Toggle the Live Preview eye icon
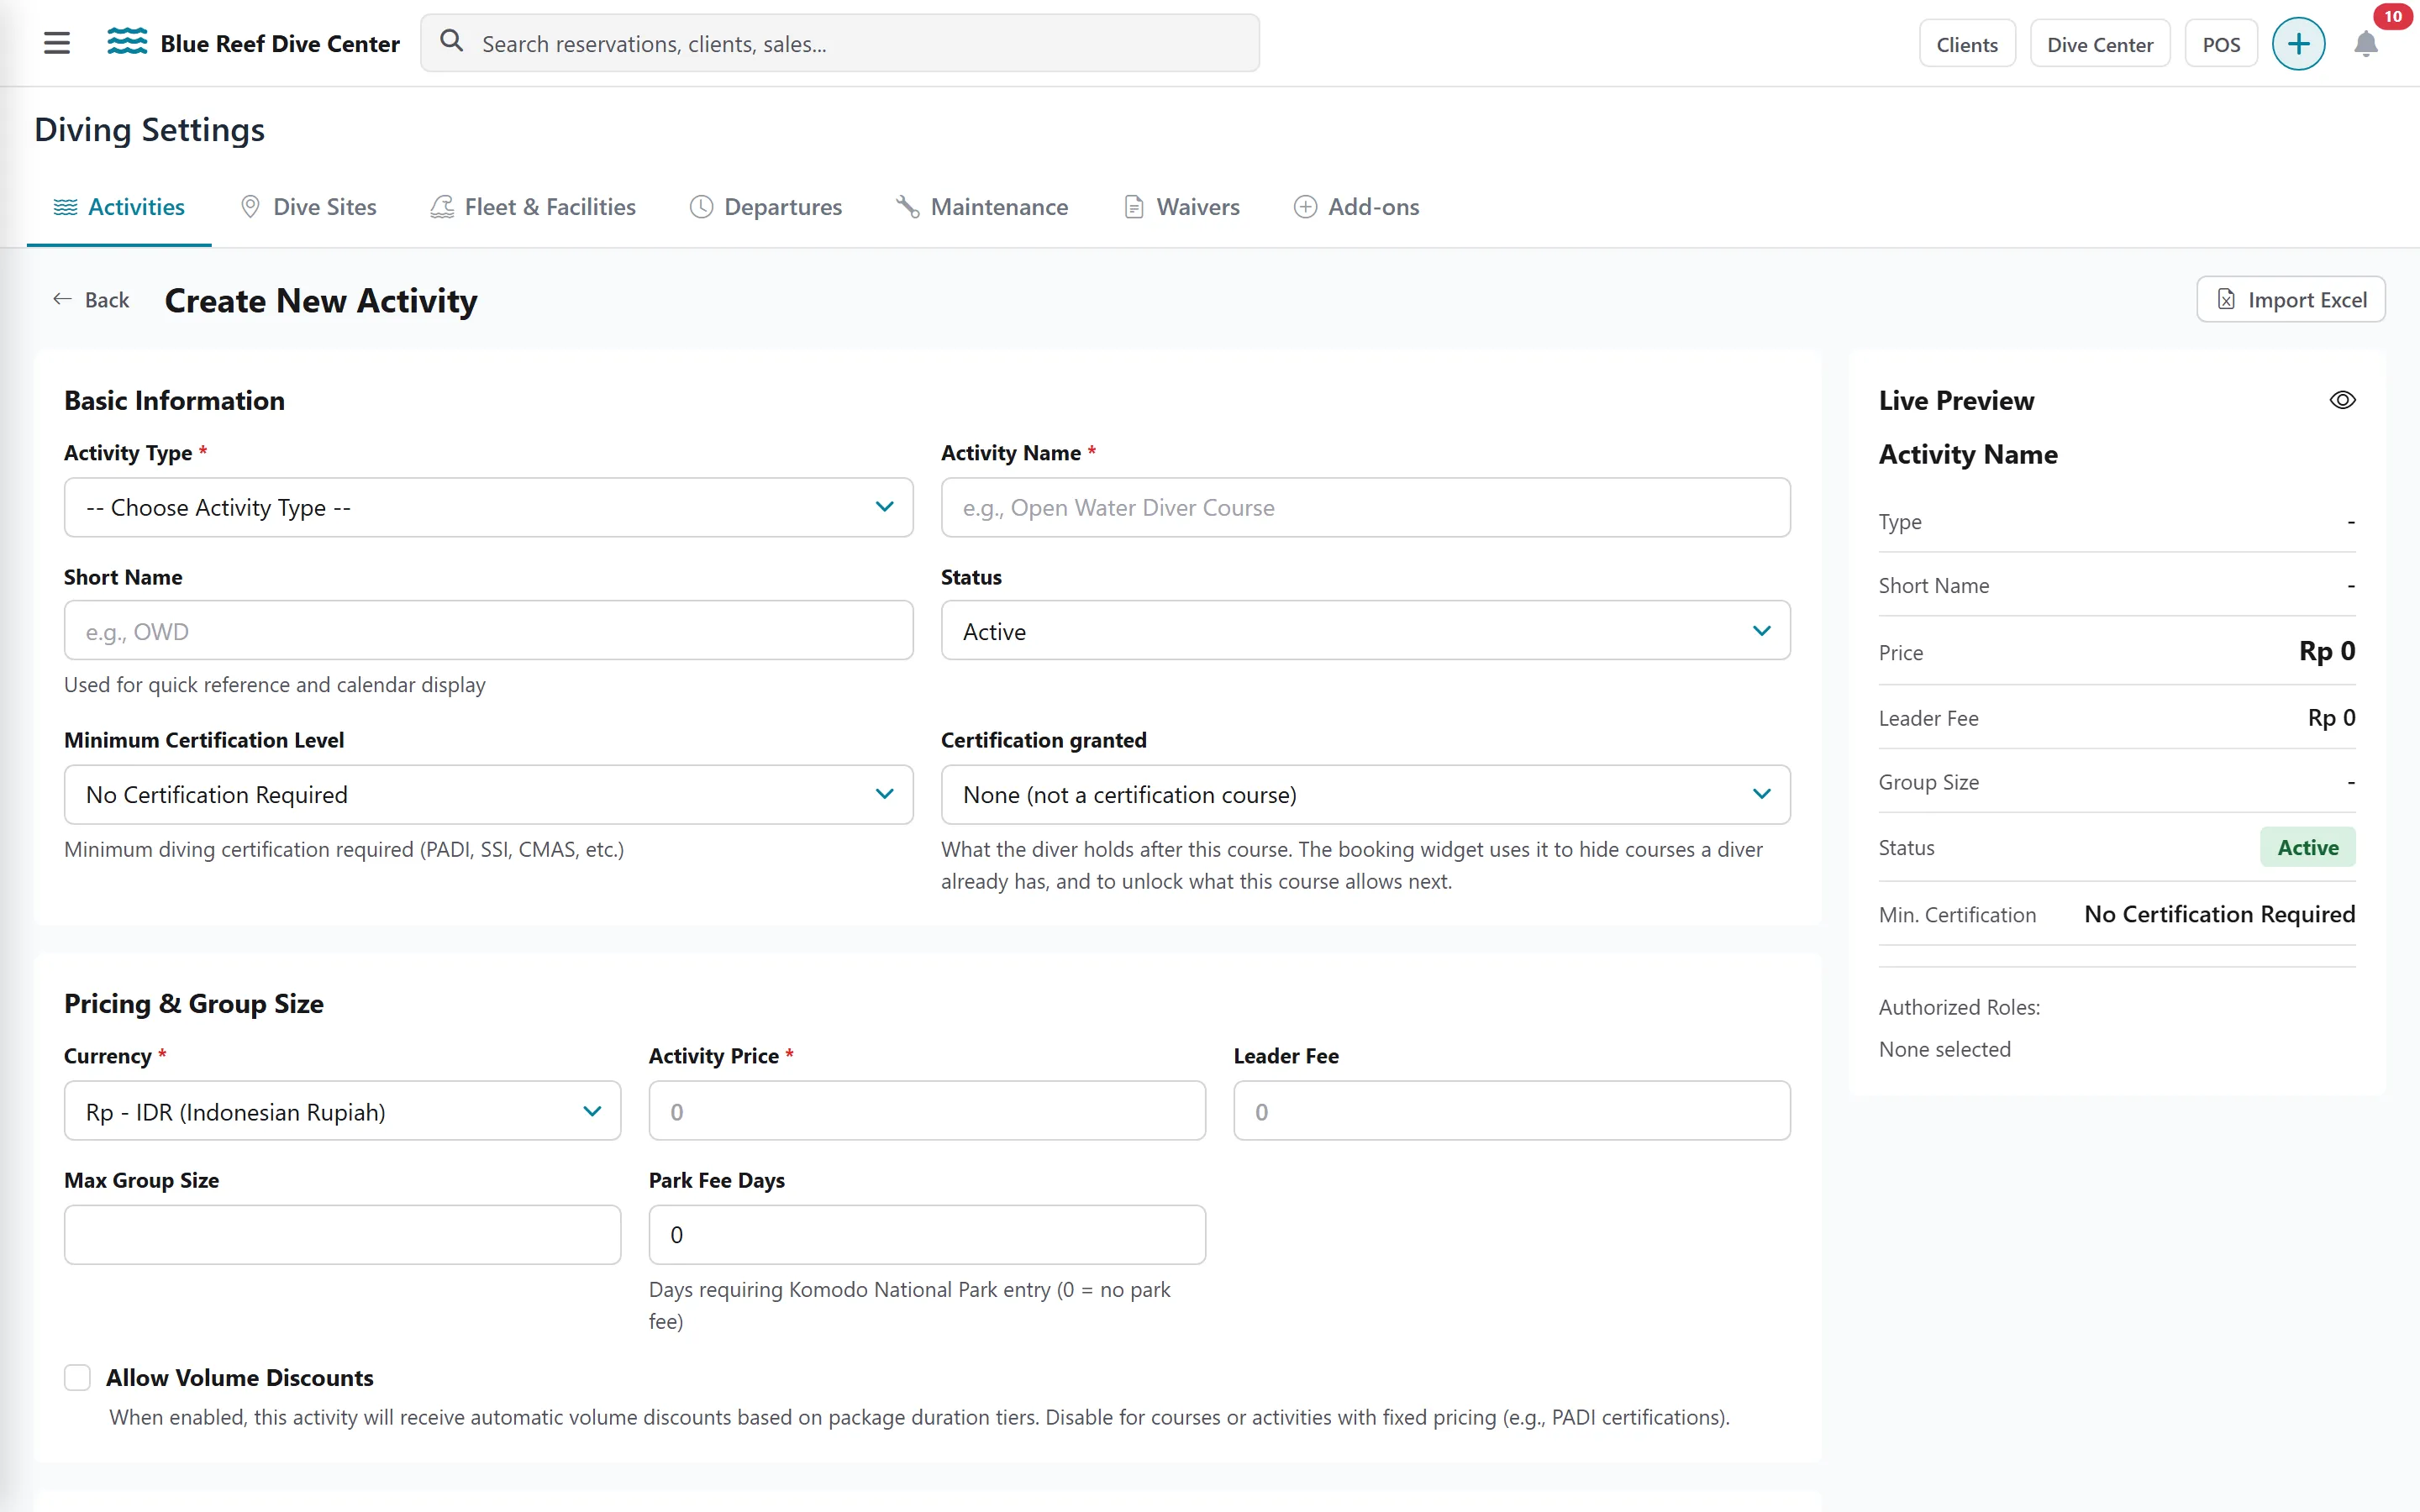The width and height of the screenshot is (2420, 1512). (x=2342, y=400)
